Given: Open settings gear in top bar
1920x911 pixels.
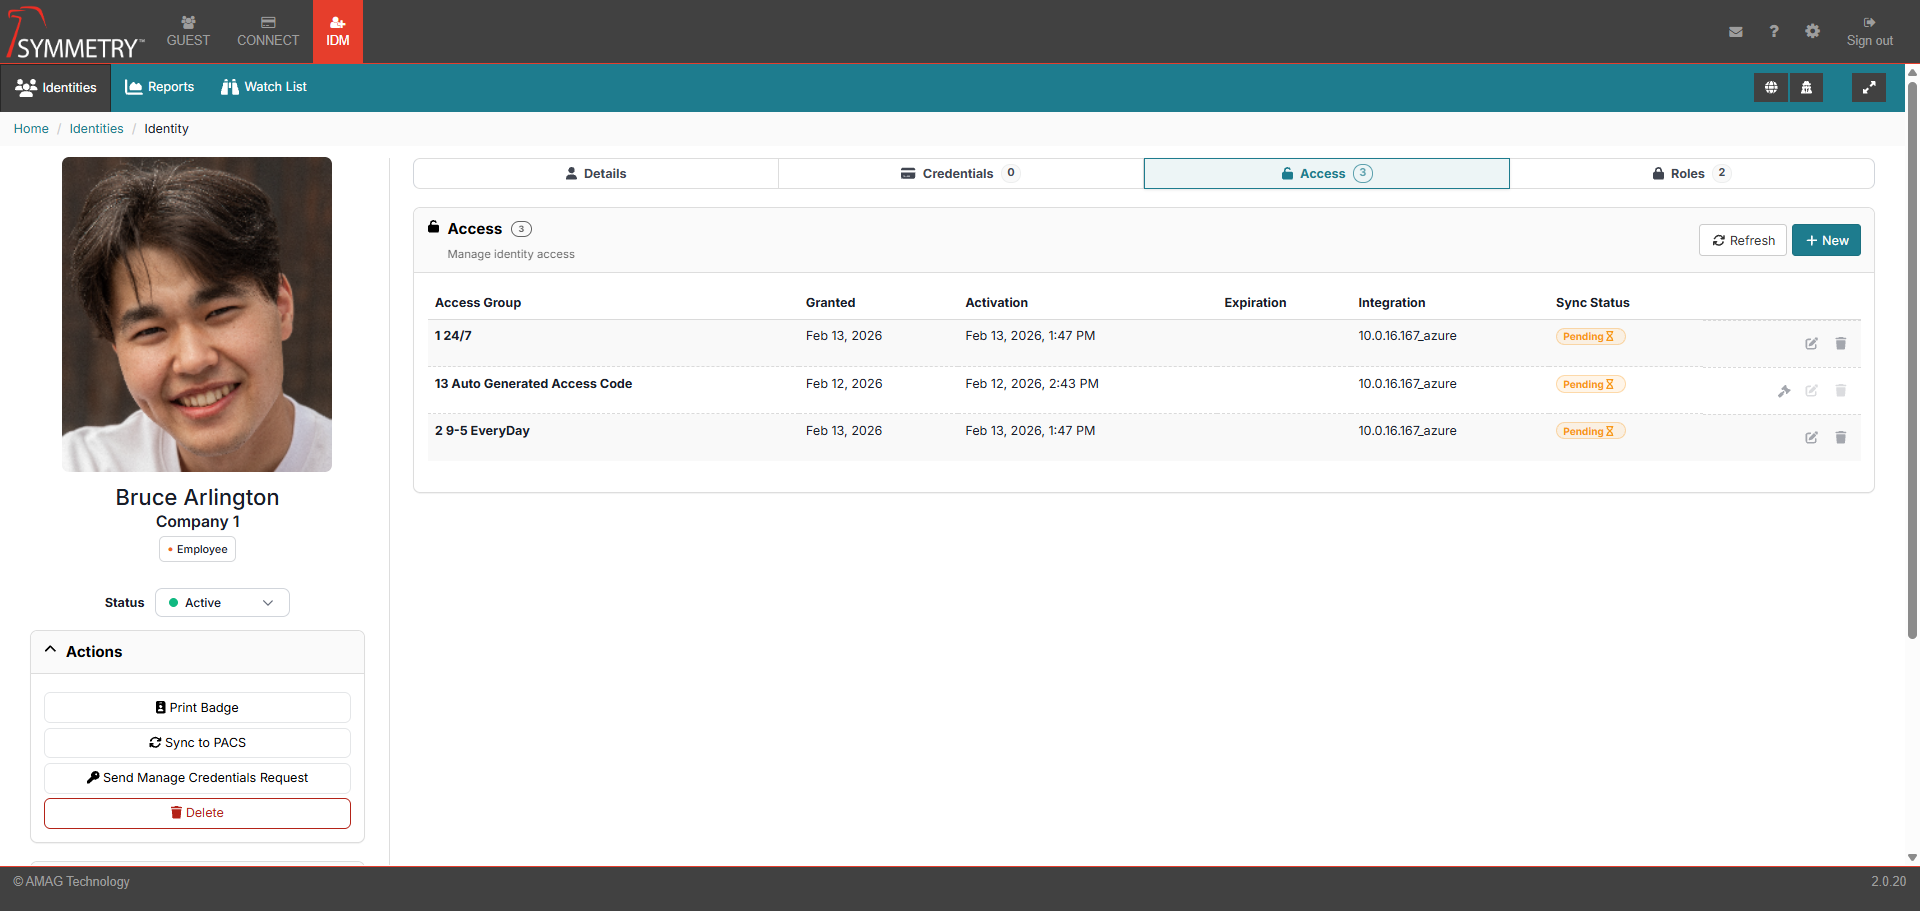Looking at the screenshot, I should tap(1812, 32).
